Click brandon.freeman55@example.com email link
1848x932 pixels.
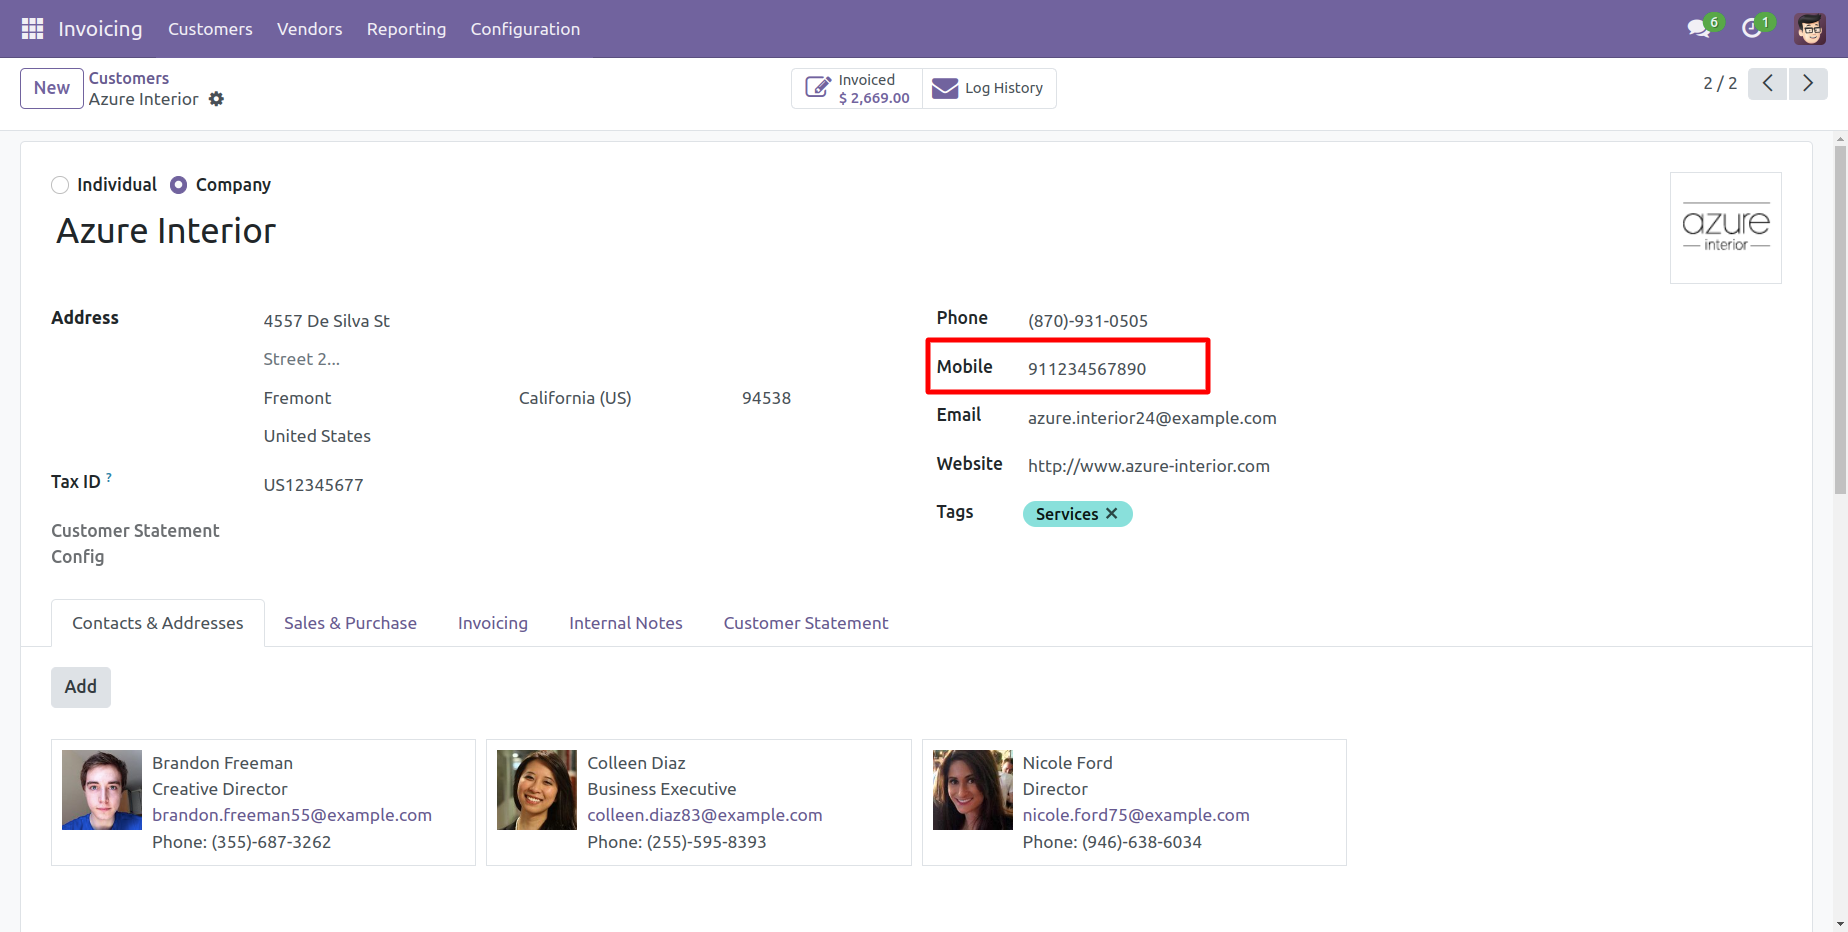coord(292,815)
